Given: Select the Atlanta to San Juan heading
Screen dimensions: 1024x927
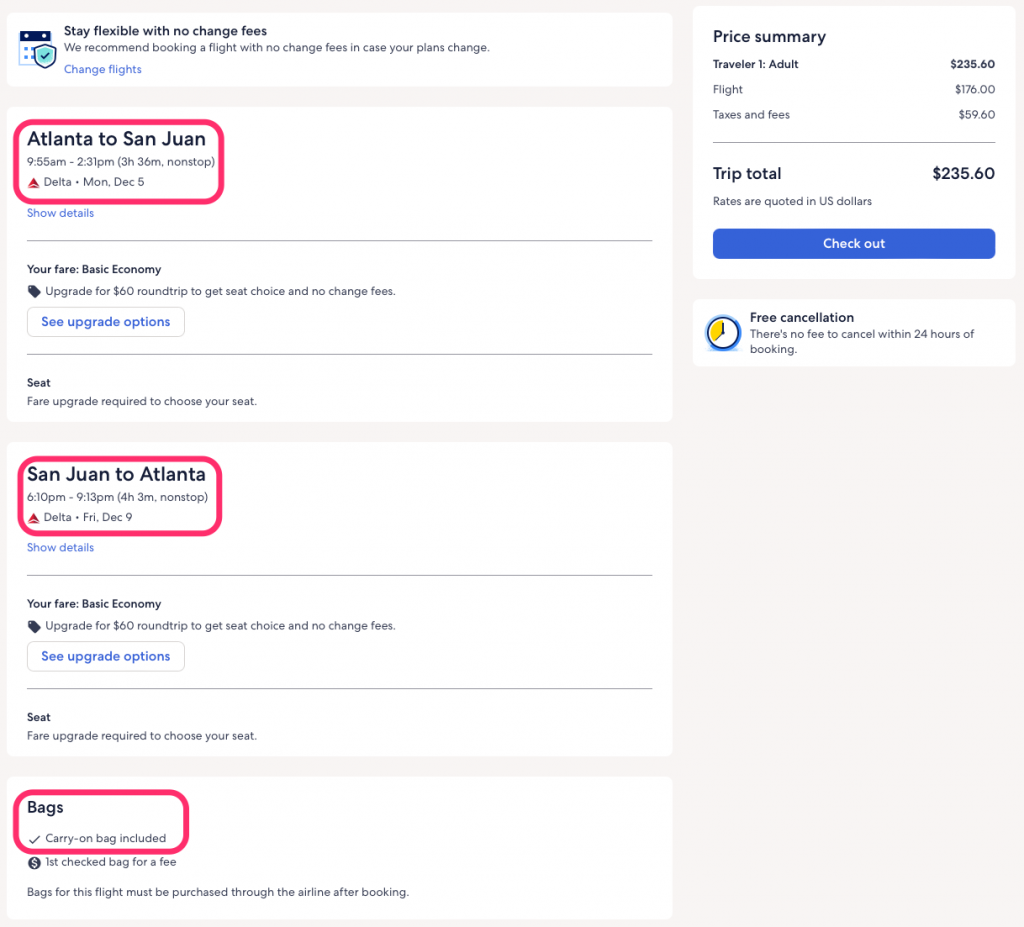Looking at the screenshot, I should click(116, 139).
